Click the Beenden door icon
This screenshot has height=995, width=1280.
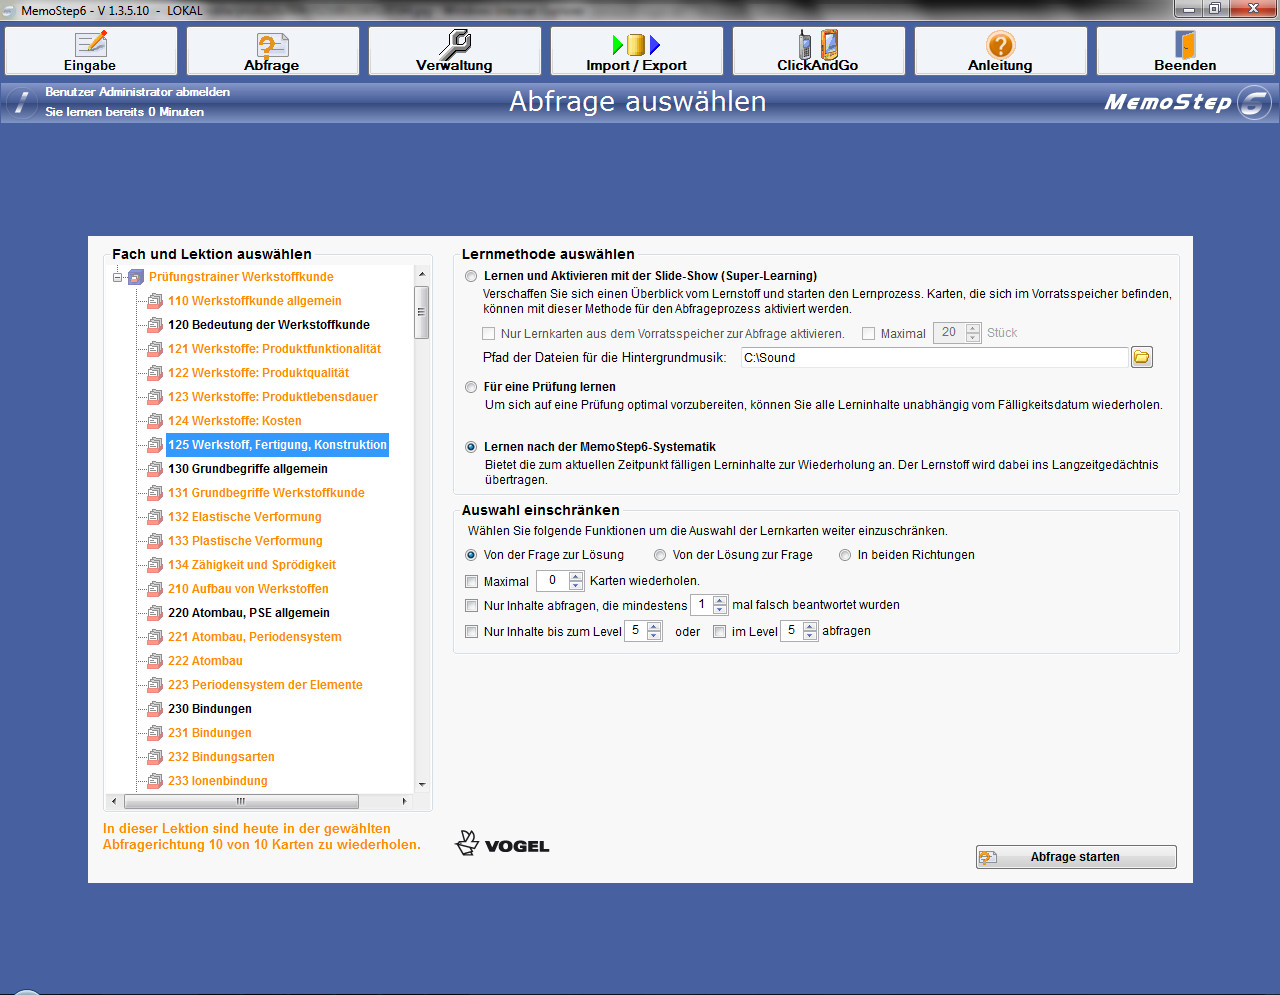pos(1185,45)
